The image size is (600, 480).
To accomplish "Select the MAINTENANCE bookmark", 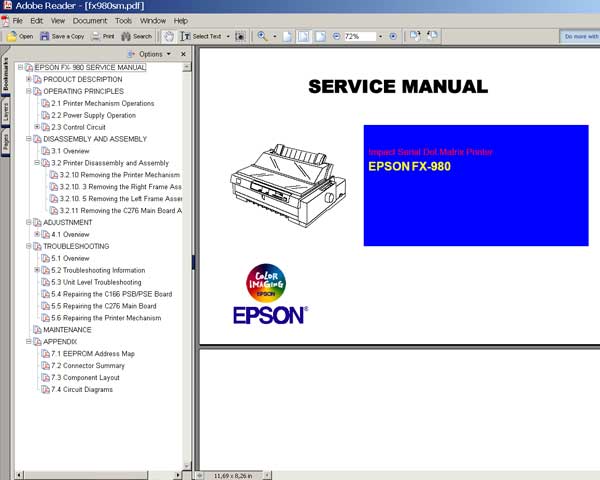I will [67, 330].
